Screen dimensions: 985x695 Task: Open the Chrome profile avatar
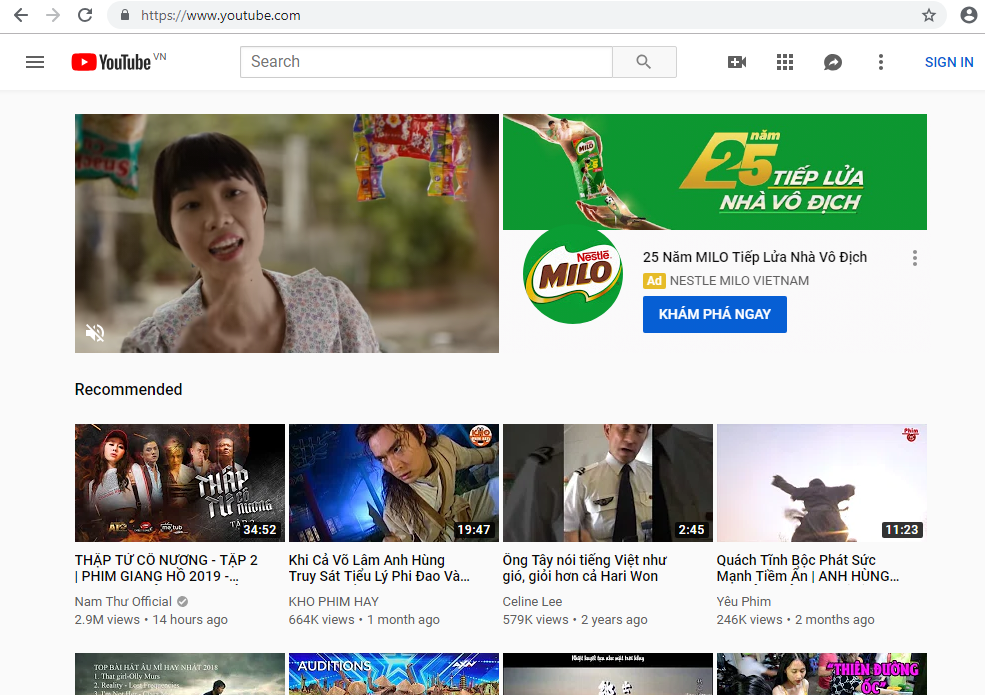pos(968,15)
